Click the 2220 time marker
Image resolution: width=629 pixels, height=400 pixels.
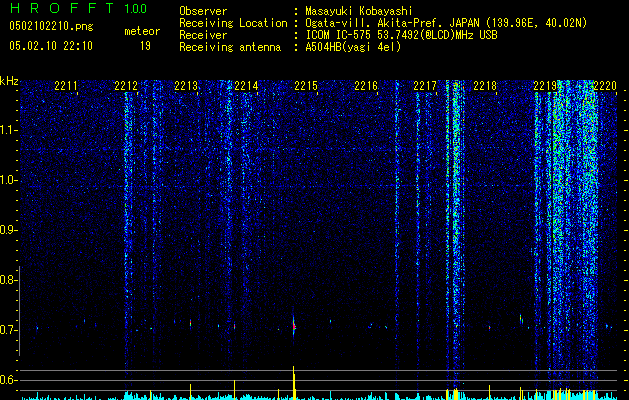point(605,86)
